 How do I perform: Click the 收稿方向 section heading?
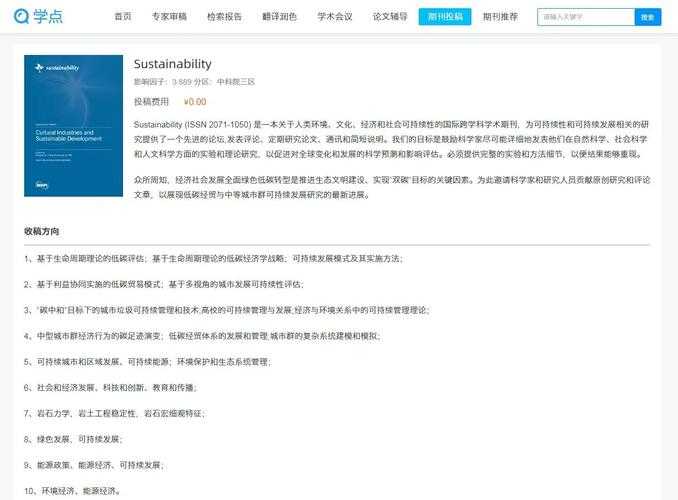[x=42, y=231]
